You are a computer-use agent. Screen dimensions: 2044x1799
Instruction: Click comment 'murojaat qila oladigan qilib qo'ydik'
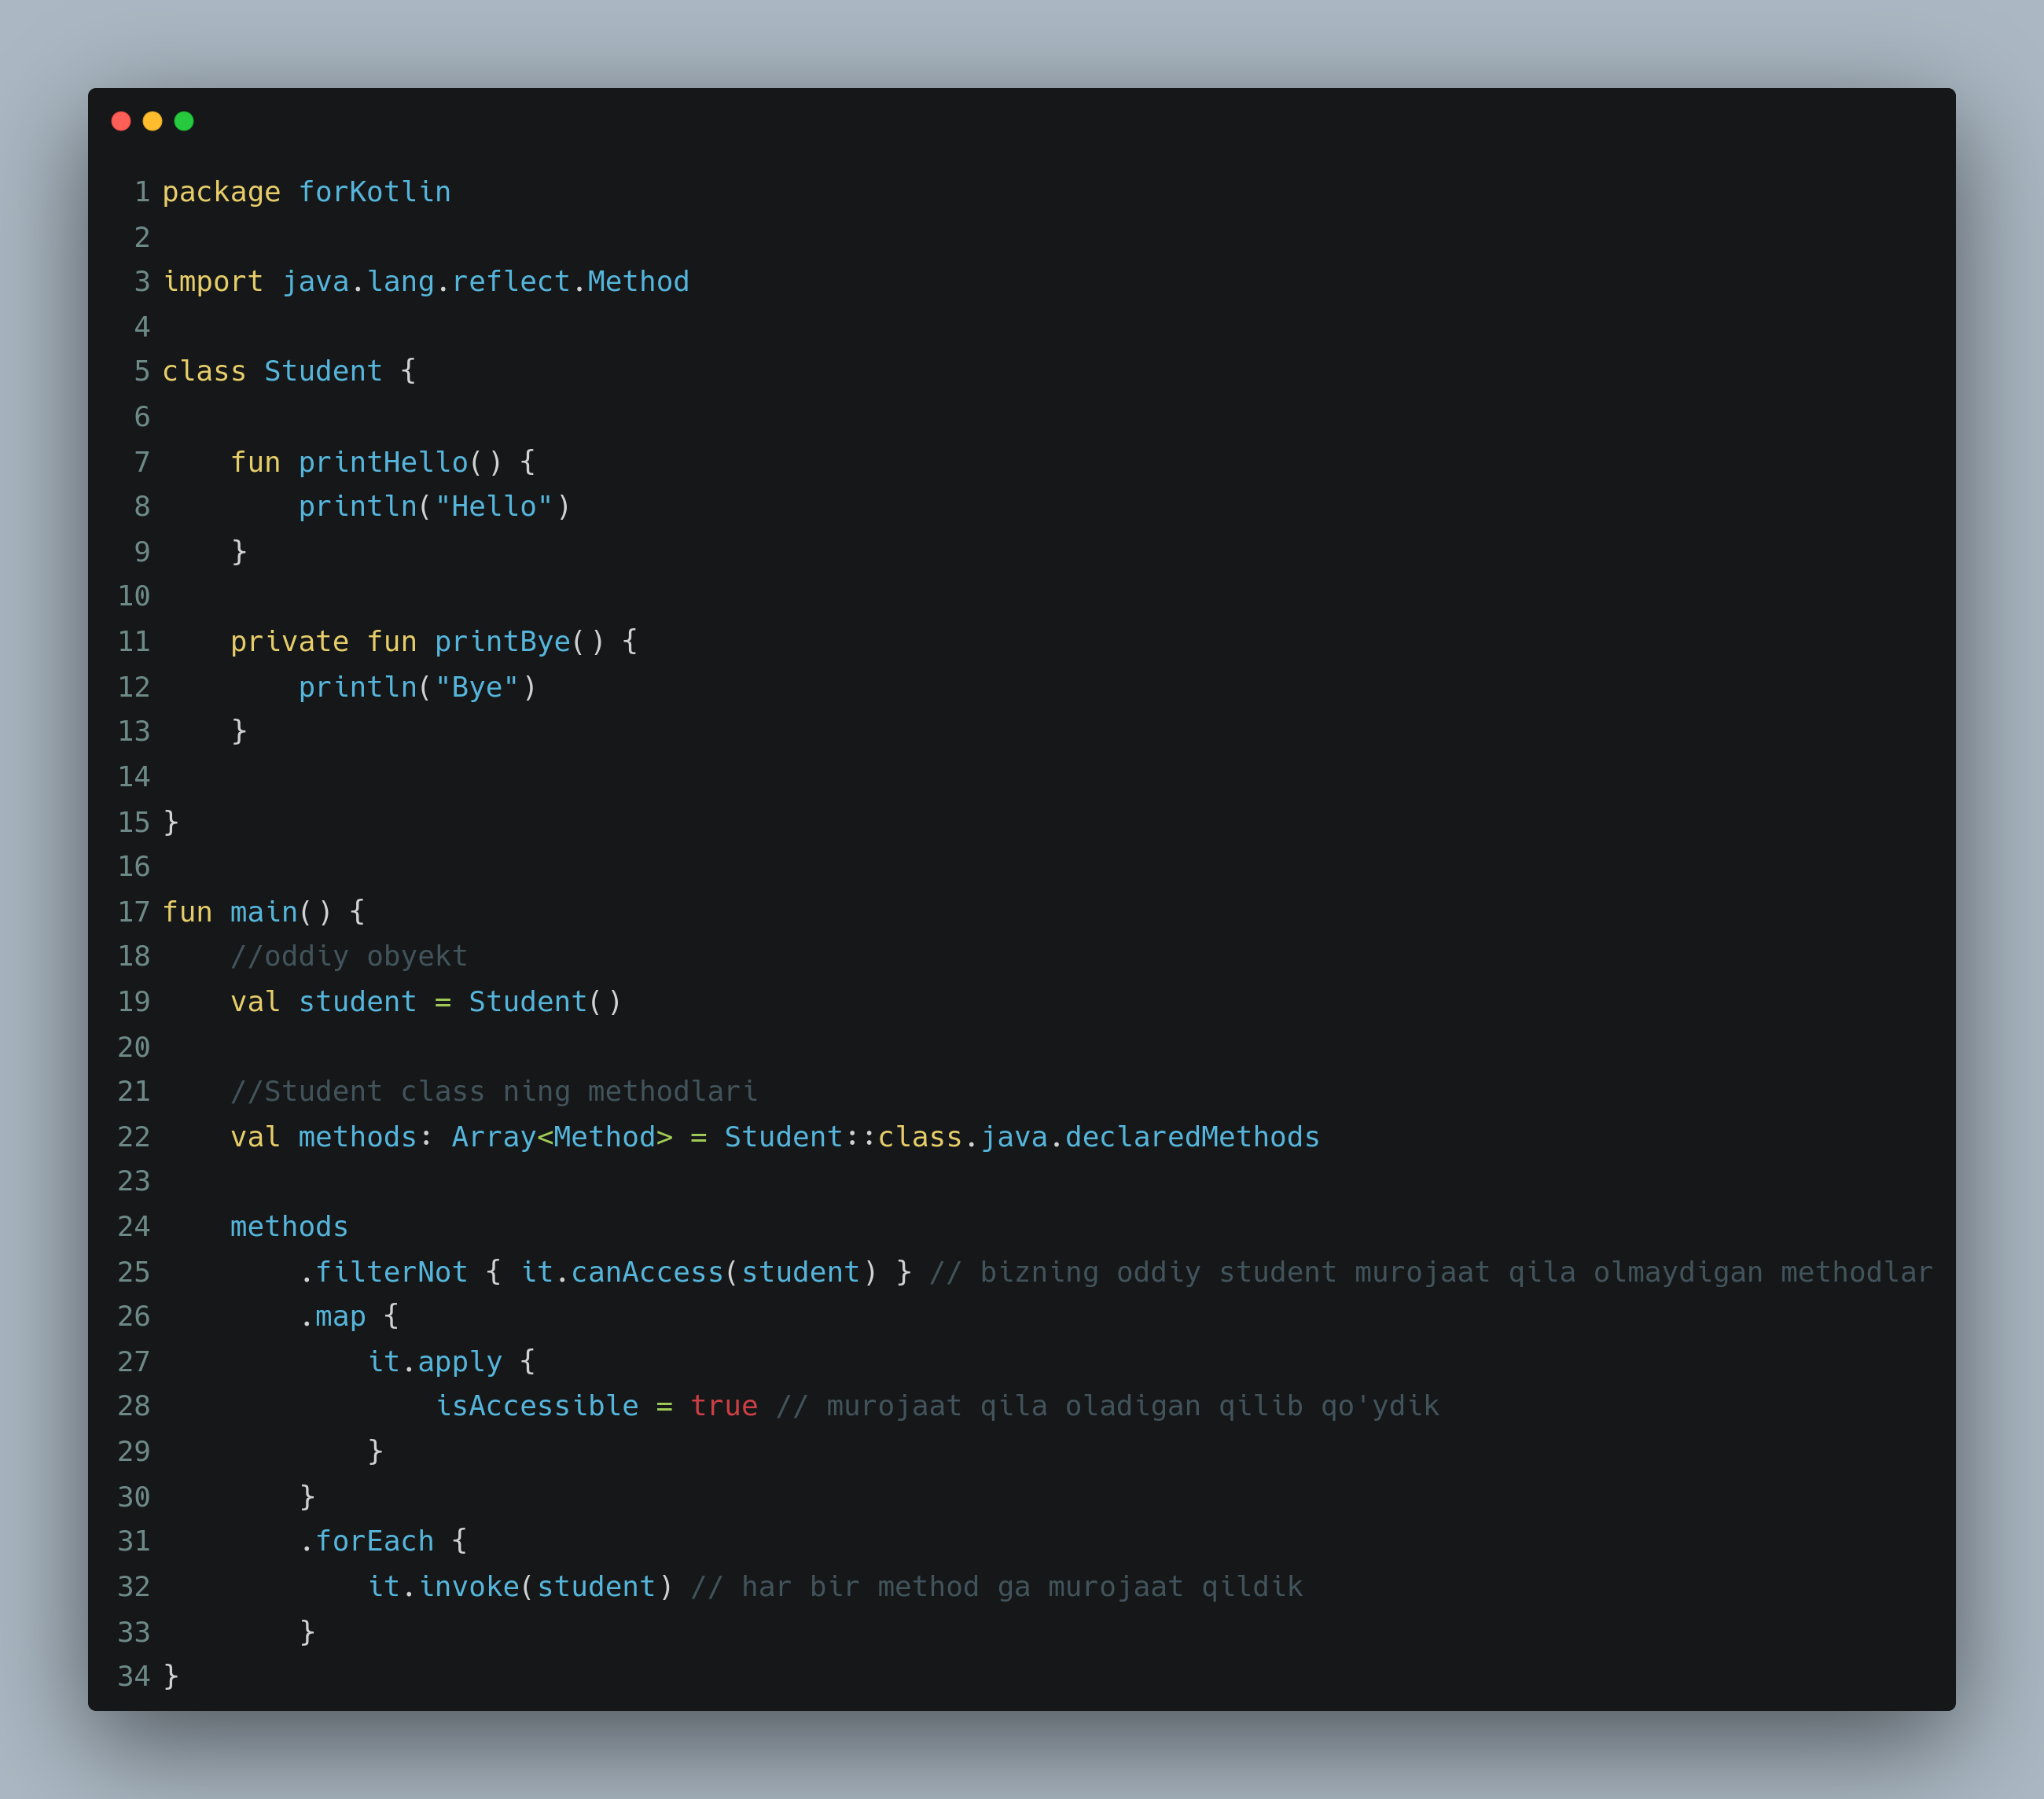point(1133,1406)
